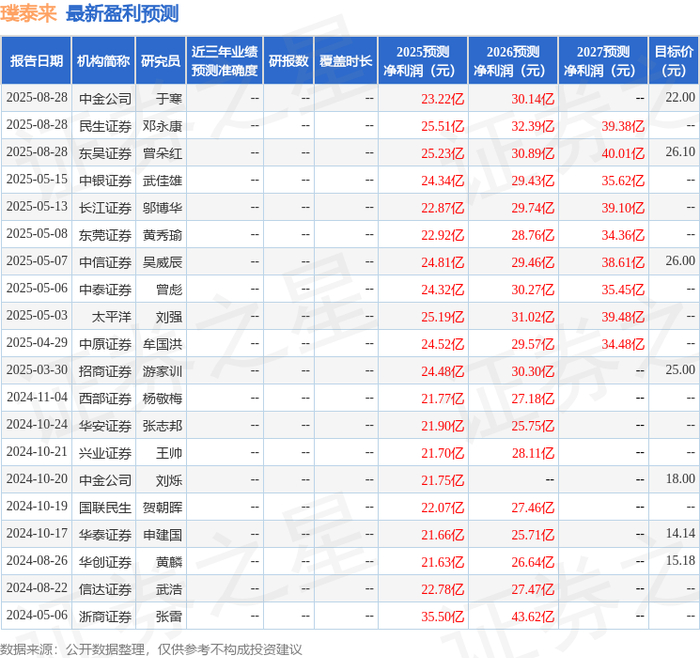Click 国联民生 institution name
Screen dimensions: 700x658
pos(105,508)
